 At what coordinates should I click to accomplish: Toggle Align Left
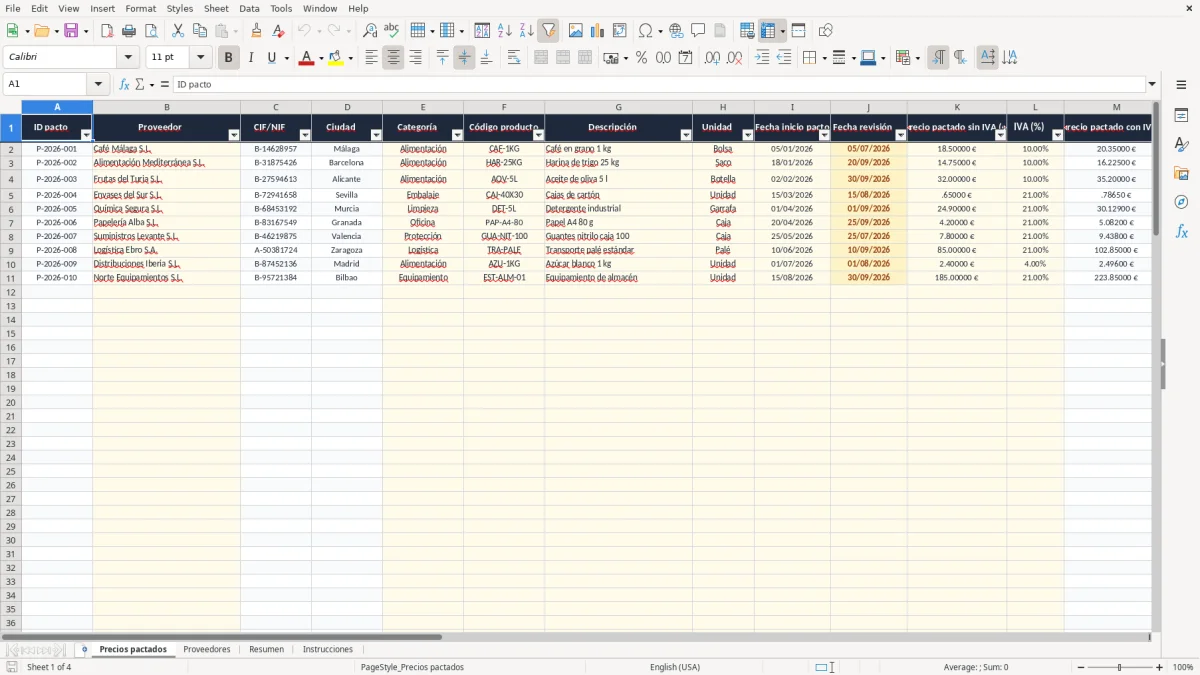[371, 58]
